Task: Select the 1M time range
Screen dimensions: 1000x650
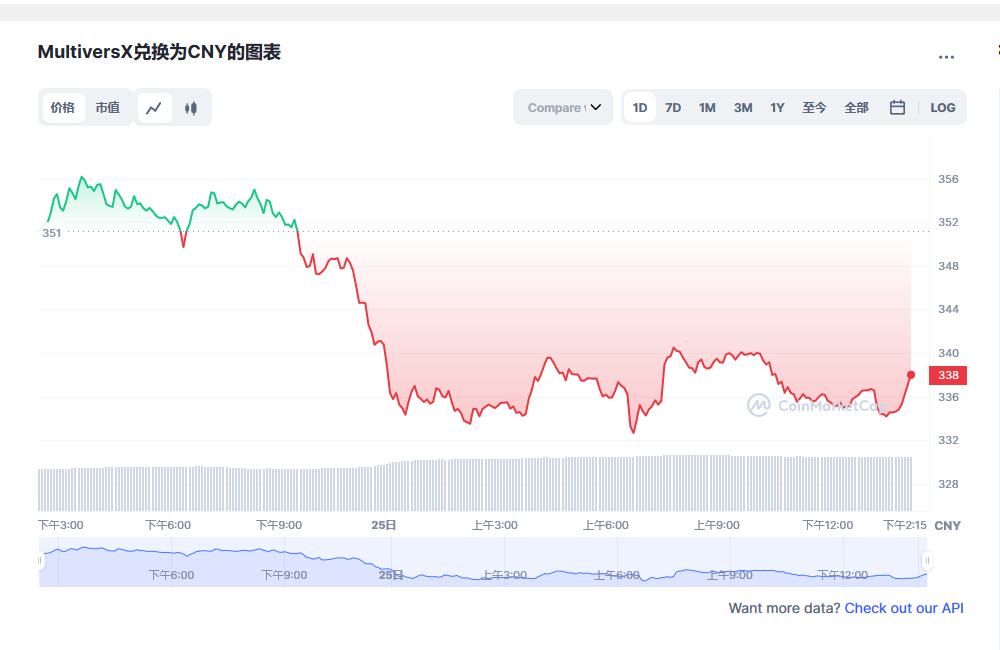Action: pyautogui.click(x=707, y=107)
